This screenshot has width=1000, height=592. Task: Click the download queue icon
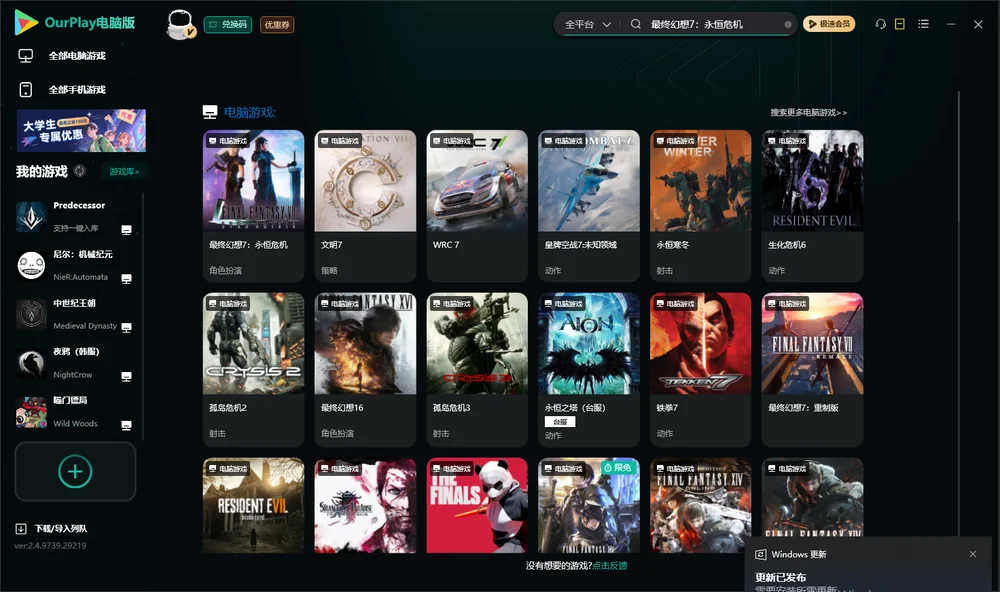click(x=21, y=529)
